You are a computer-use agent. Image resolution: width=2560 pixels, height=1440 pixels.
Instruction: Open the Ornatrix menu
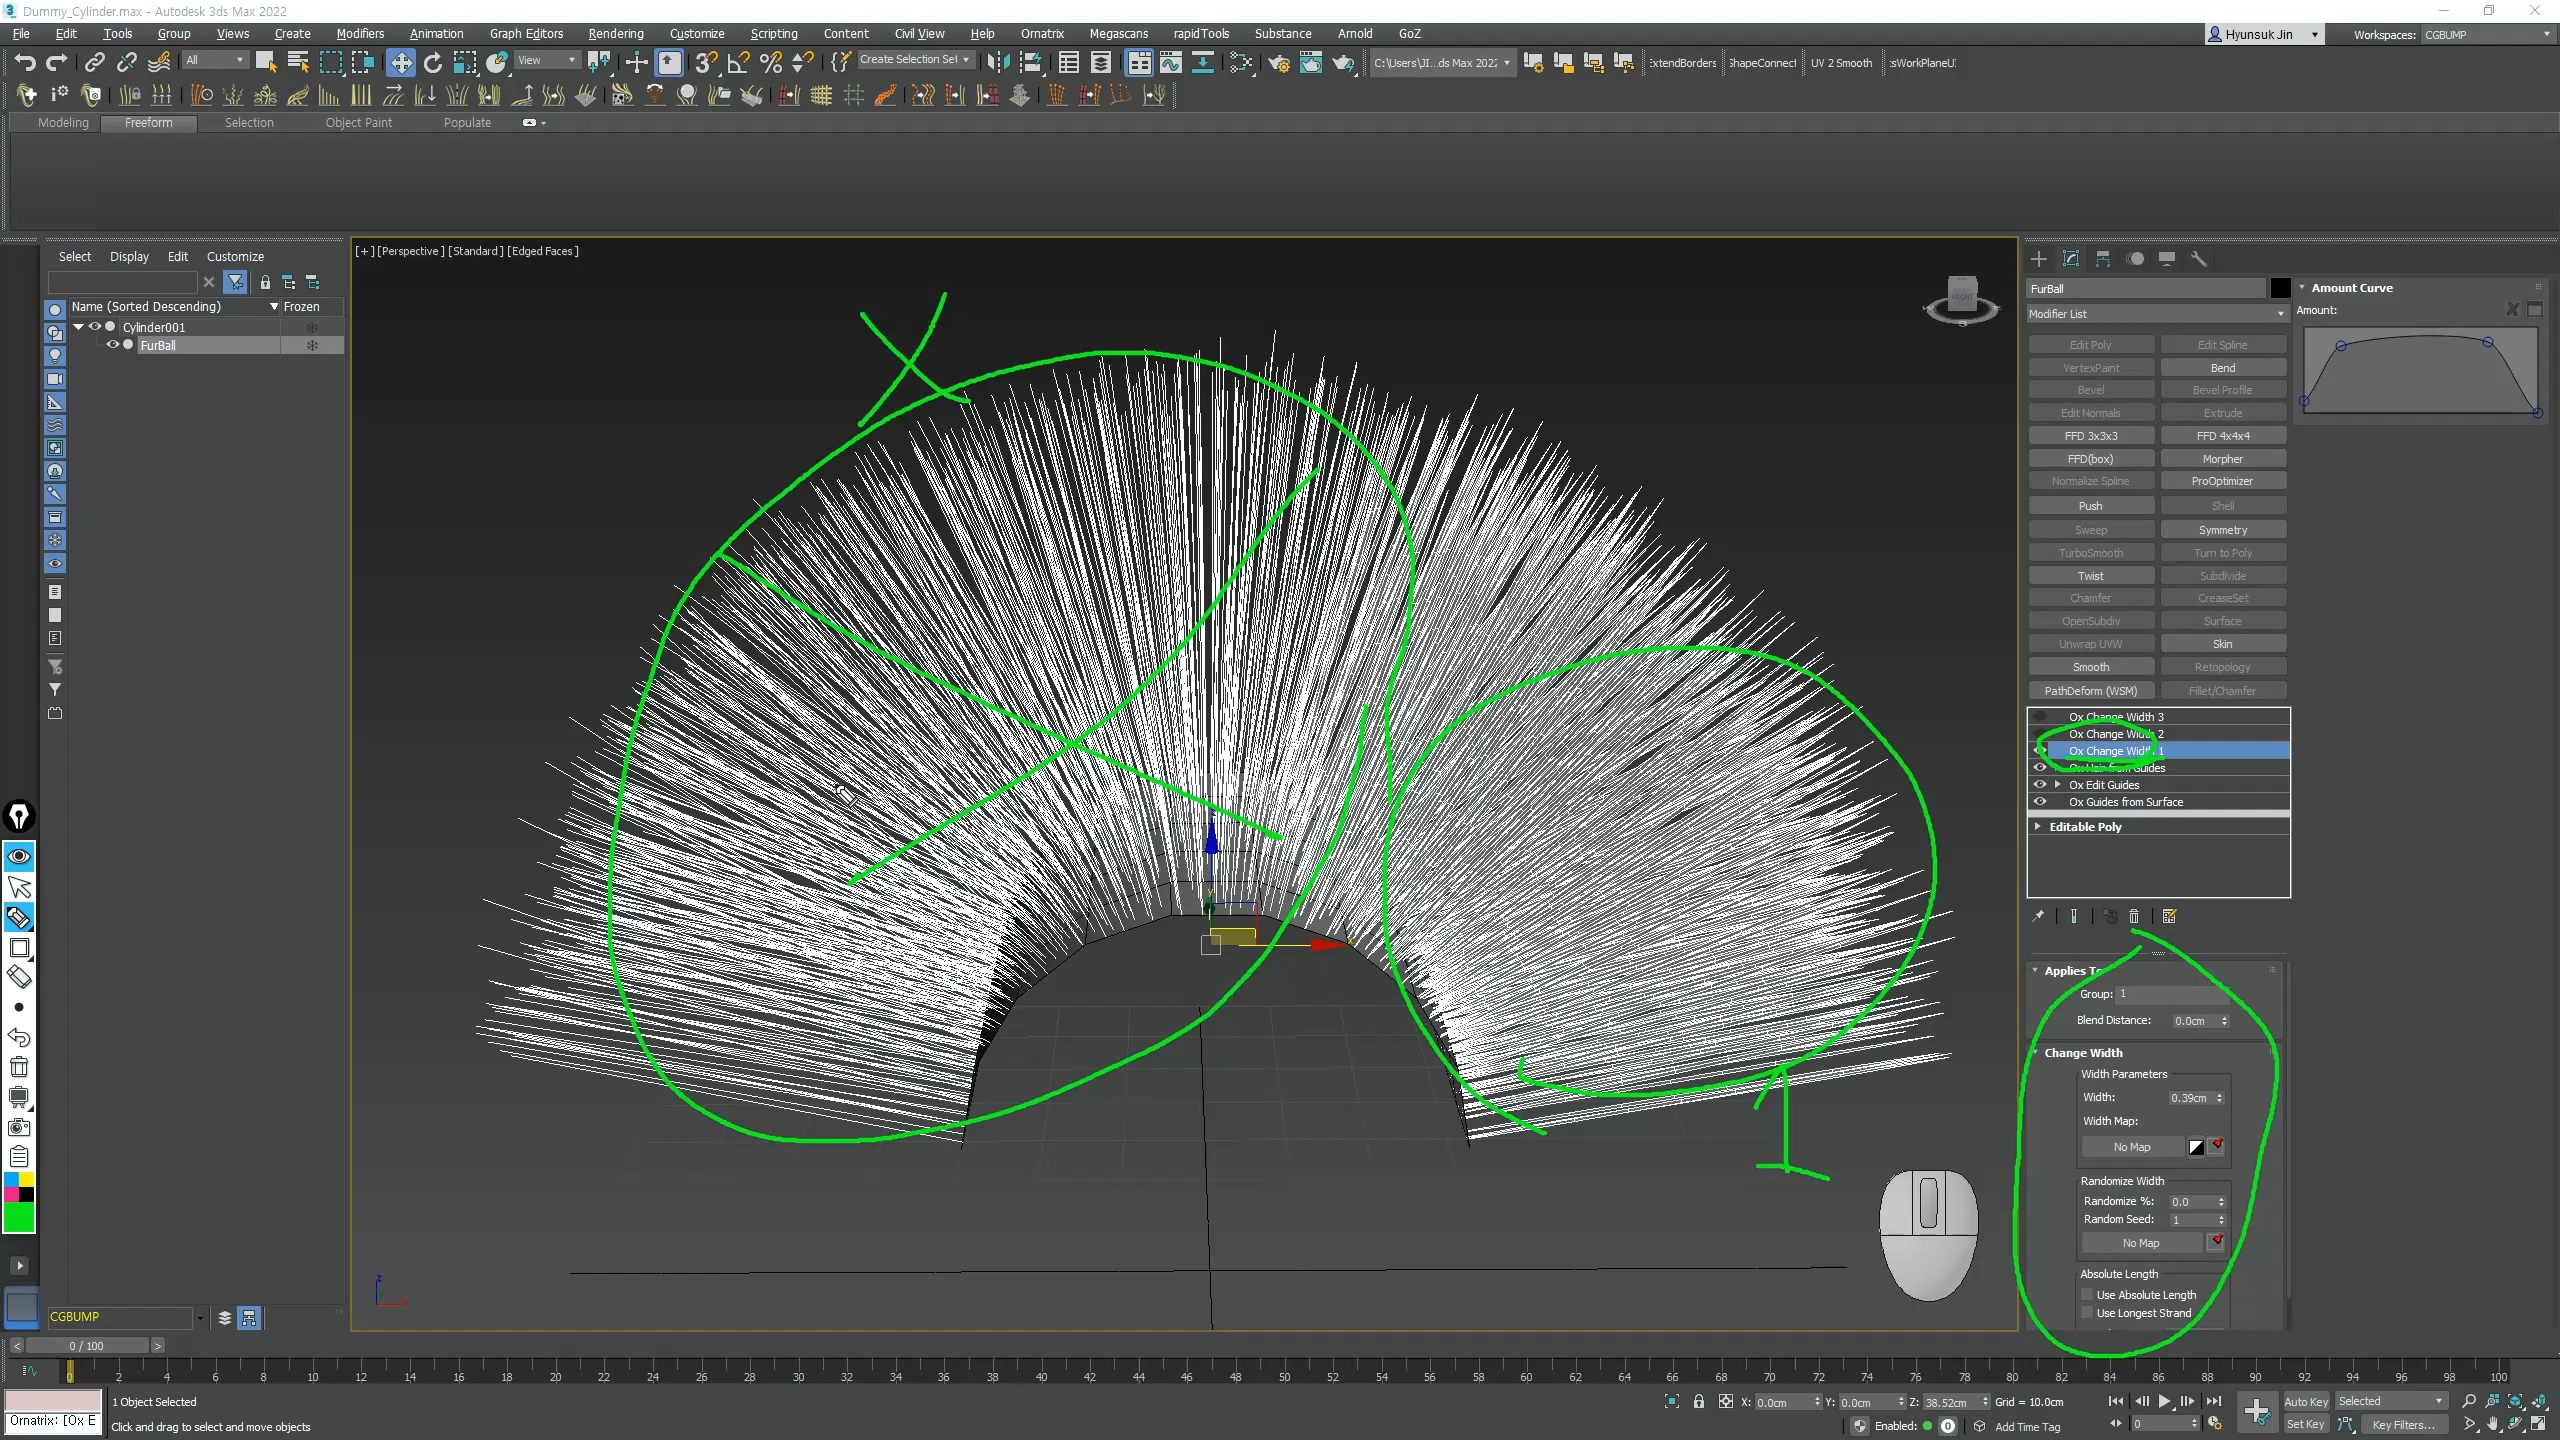1042,33
